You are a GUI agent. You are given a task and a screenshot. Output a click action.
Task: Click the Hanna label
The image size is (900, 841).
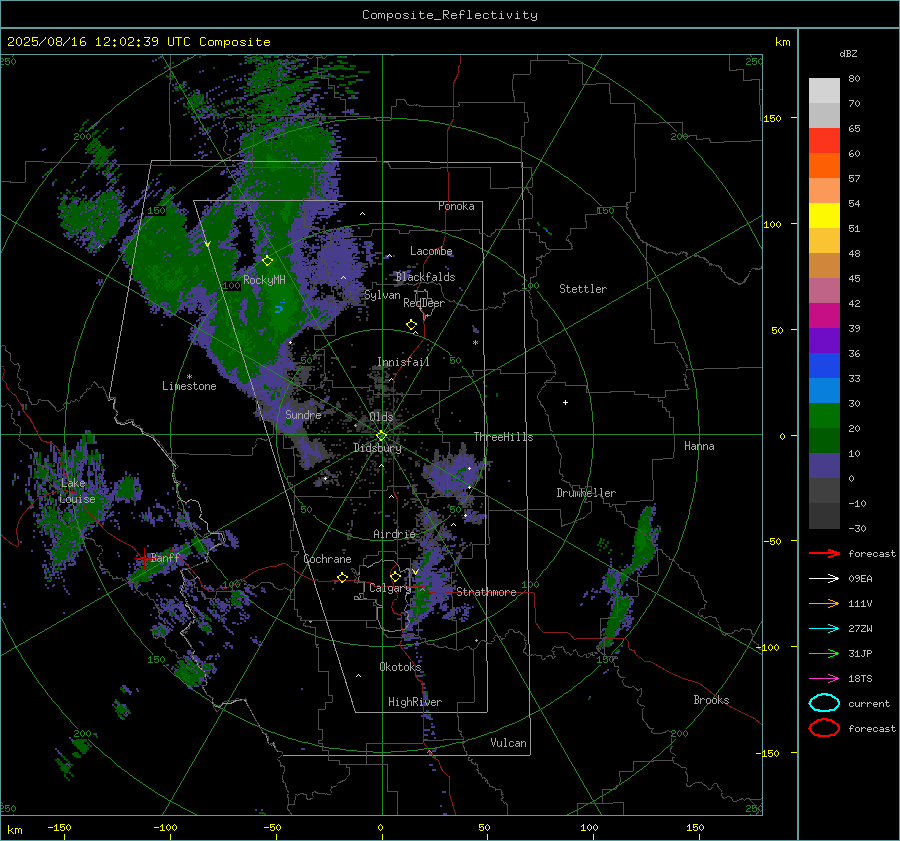(699, 446)
